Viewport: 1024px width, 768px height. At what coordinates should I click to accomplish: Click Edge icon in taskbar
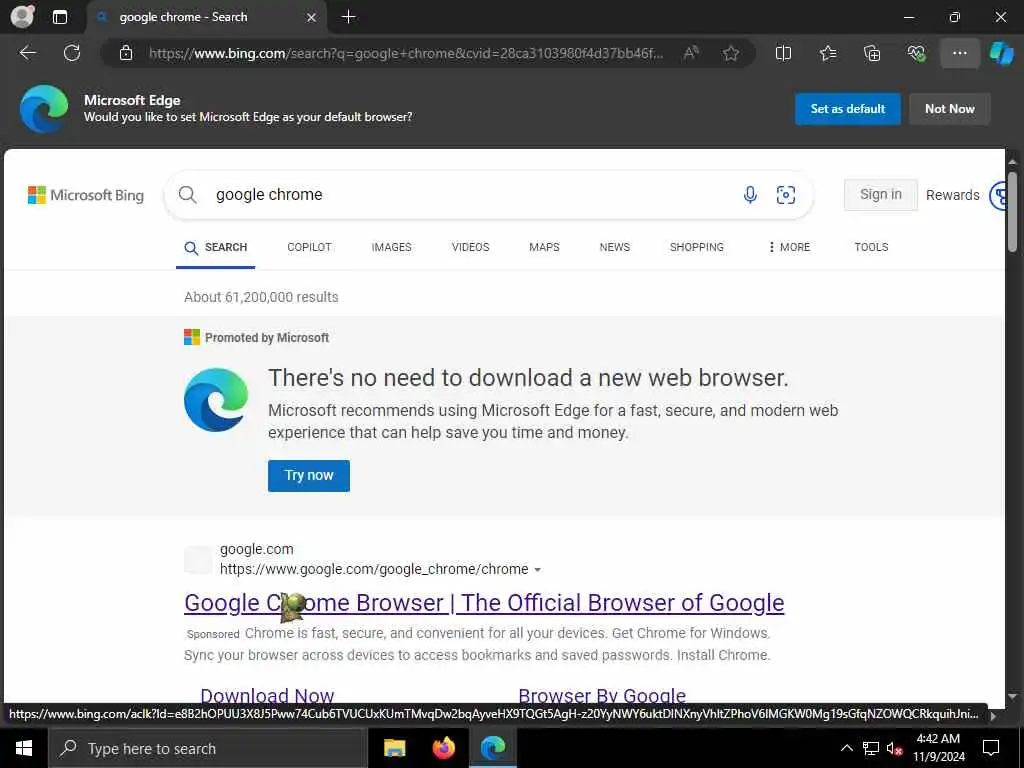pos(493,748)
